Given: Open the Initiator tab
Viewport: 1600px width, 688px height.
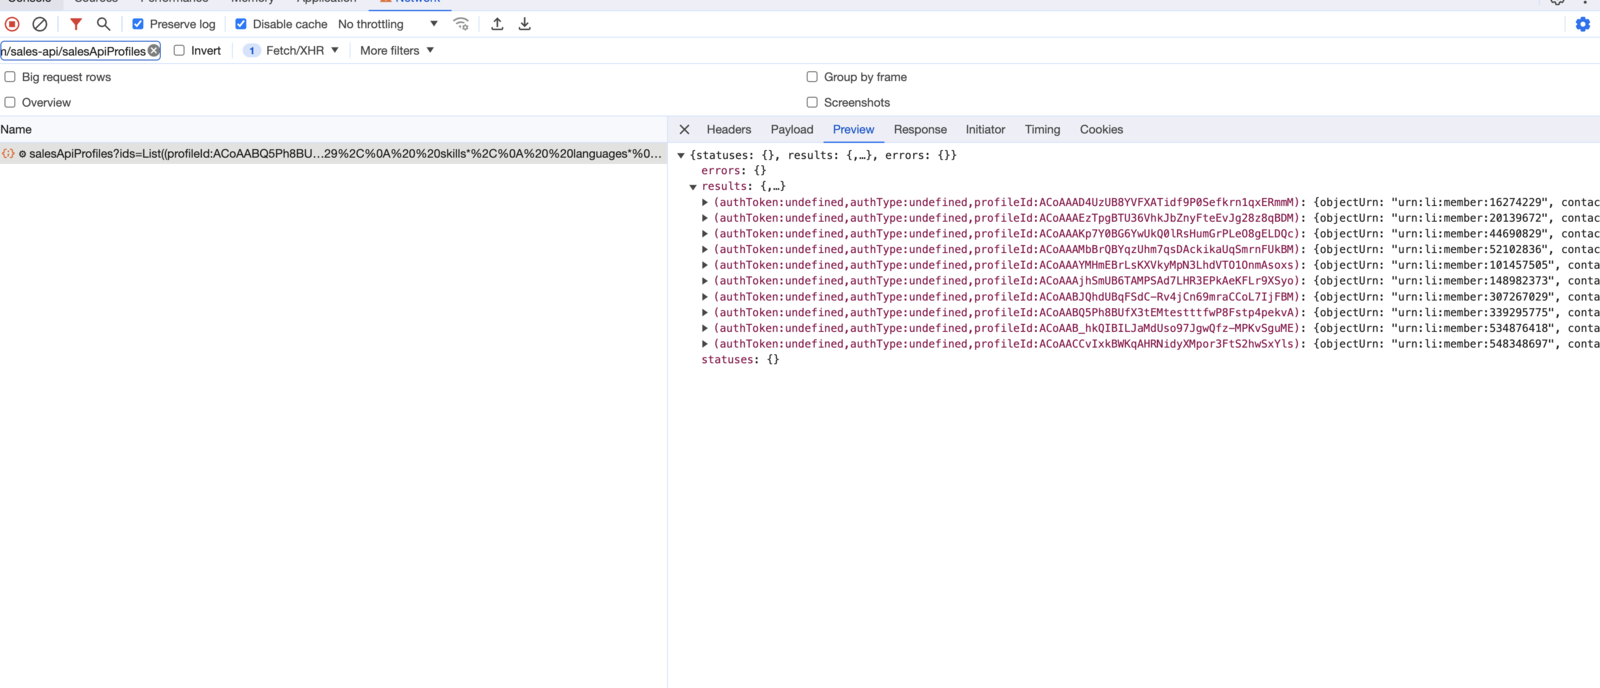Looking at the screenshot, I should click(x=985, y=130).
